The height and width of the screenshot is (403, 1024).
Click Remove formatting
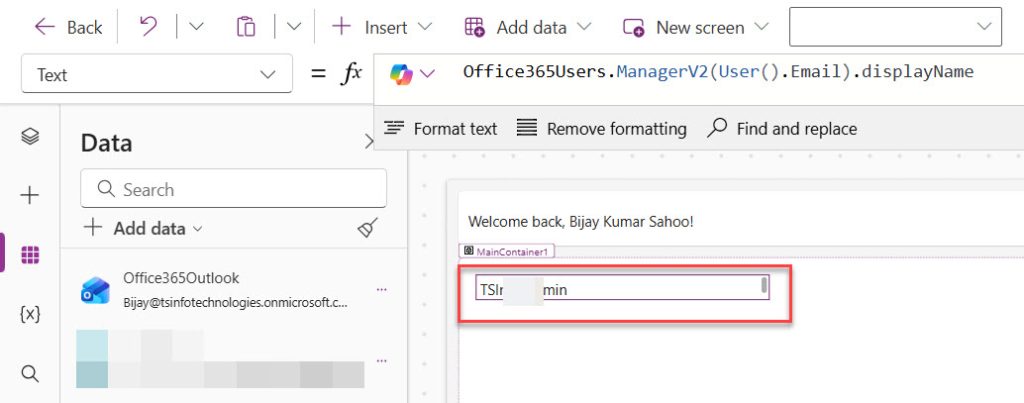coord(601,129)
